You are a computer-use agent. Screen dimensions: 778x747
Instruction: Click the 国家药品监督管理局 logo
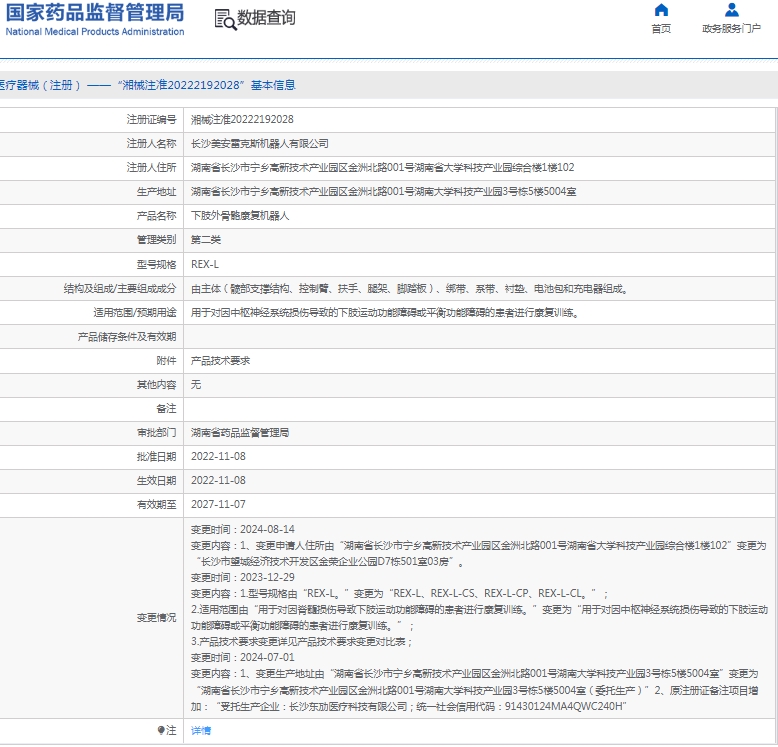(95, 19)
